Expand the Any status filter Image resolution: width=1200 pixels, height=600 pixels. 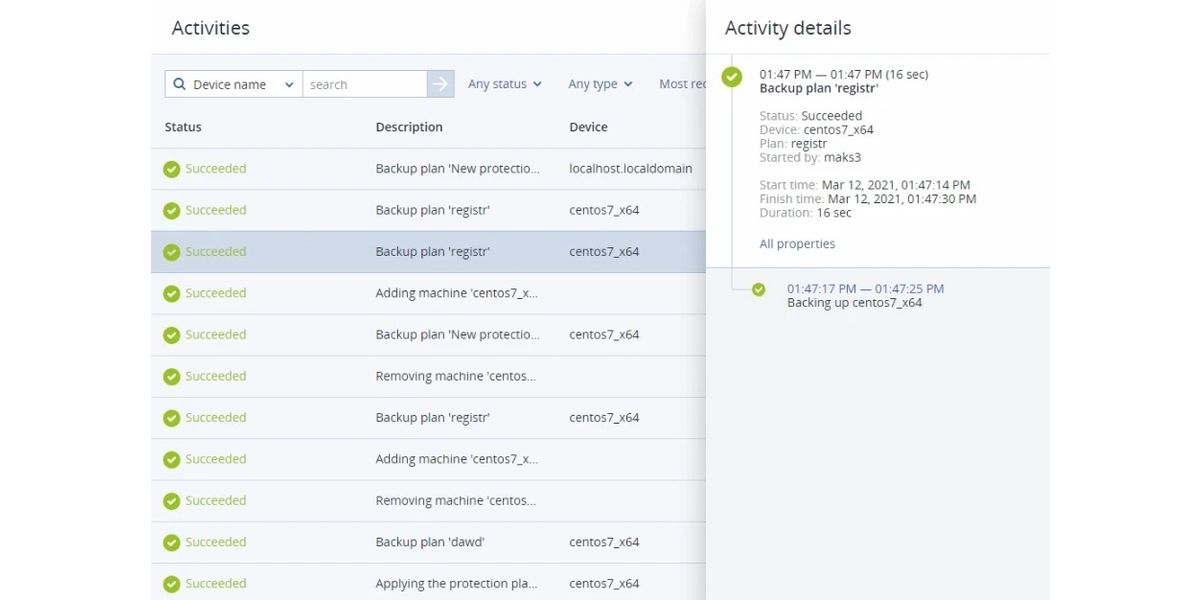(504, 85)
